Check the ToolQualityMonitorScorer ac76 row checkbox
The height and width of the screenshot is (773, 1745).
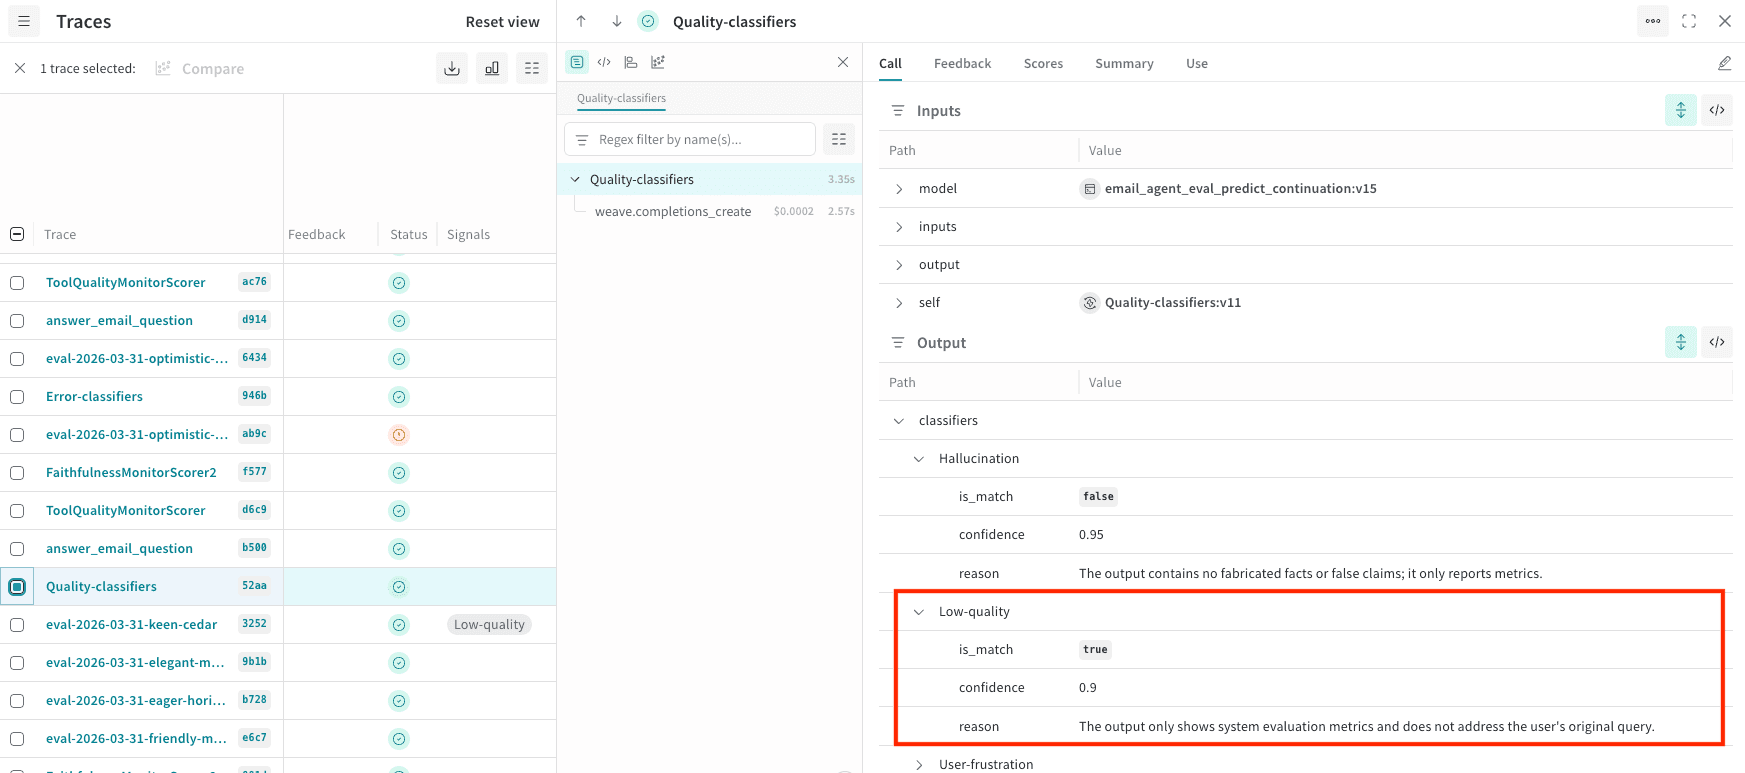pos(17,283)
